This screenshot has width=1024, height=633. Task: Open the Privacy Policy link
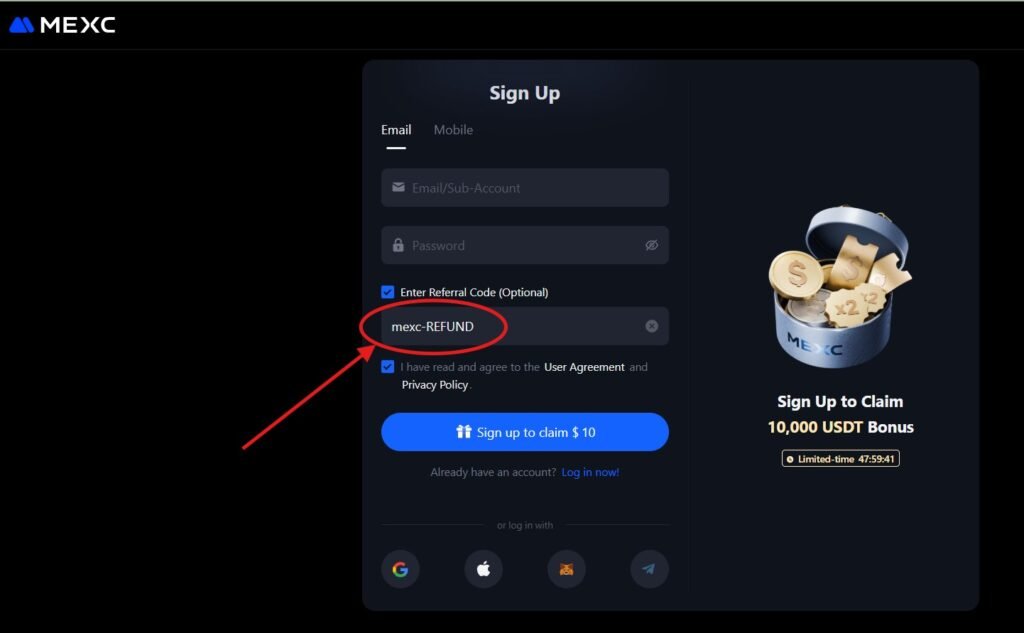(434, 385)
